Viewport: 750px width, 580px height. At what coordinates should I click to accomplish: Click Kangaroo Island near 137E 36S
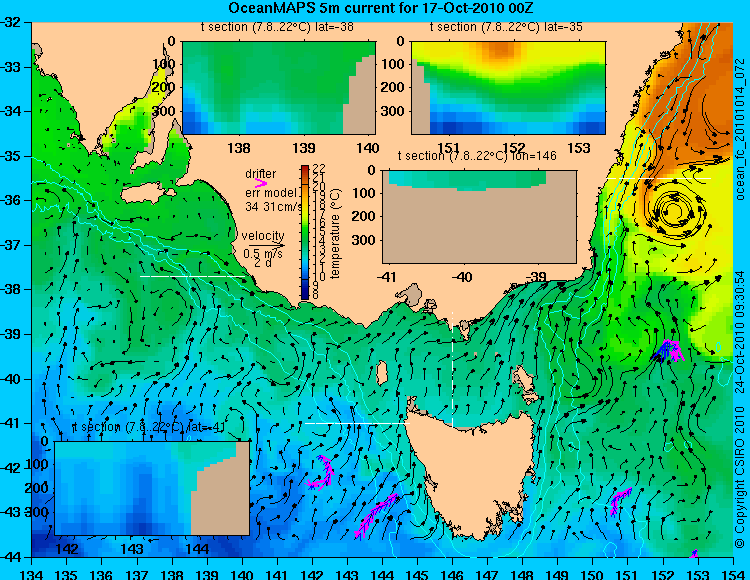tap(147, 194)
